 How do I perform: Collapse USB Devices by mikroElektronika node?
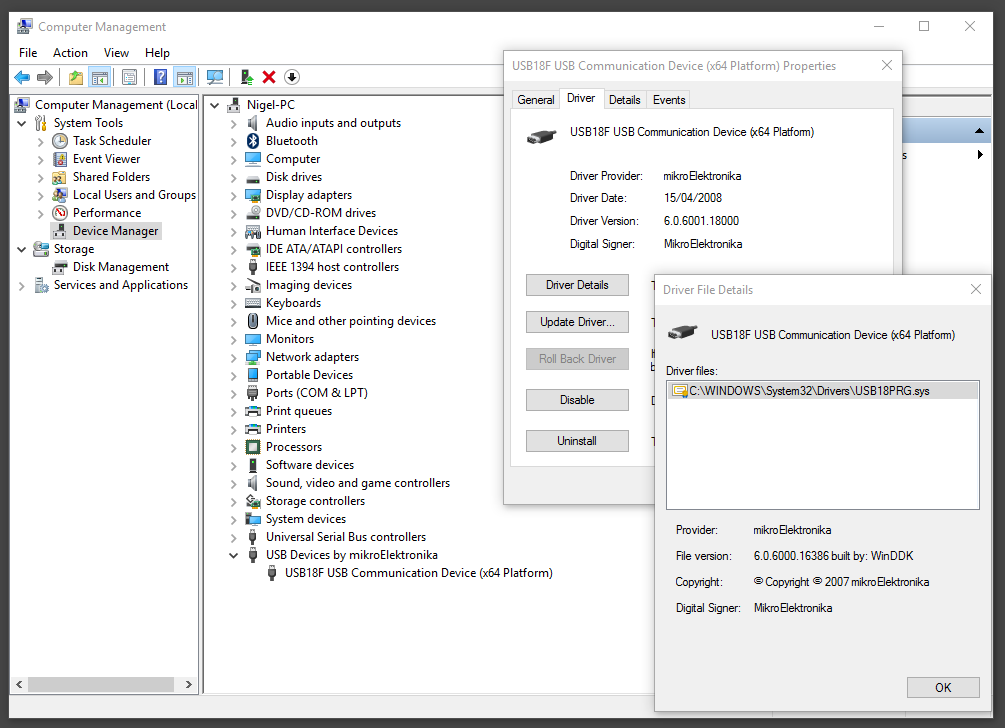pyautogui.click(x=234, y=555)
